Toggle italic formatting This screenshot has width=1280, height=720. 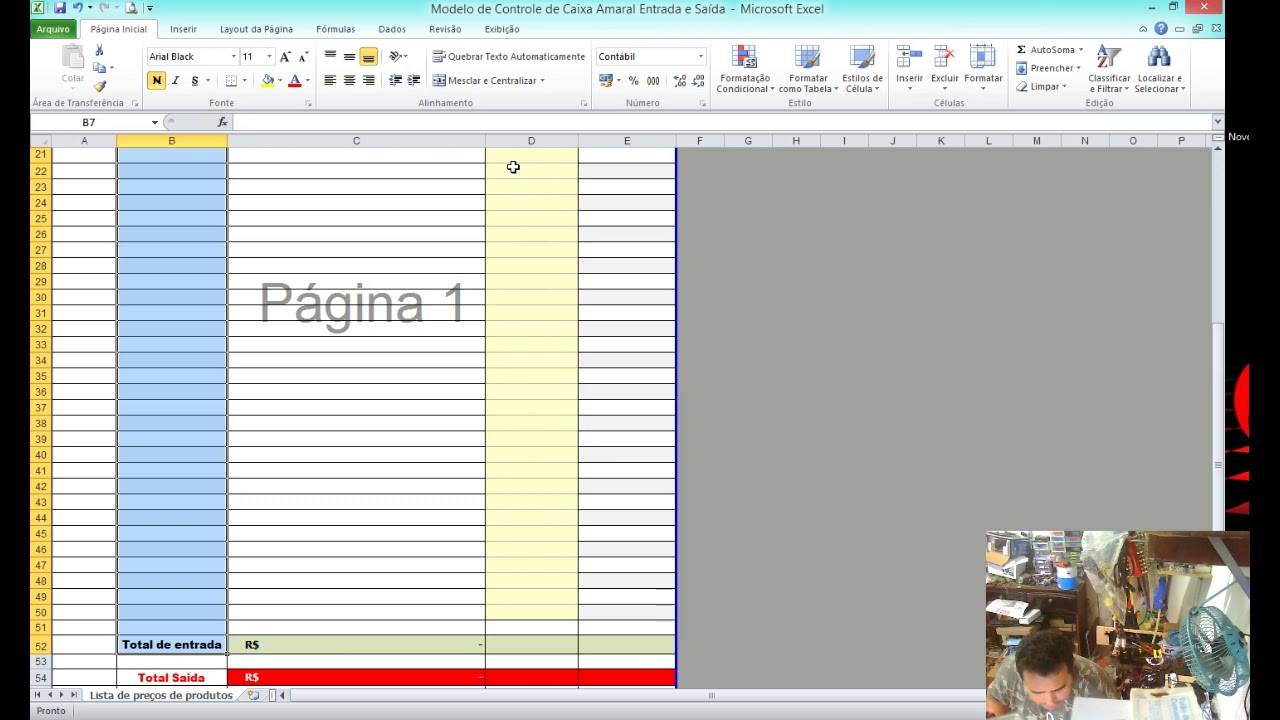click(175, 80)
